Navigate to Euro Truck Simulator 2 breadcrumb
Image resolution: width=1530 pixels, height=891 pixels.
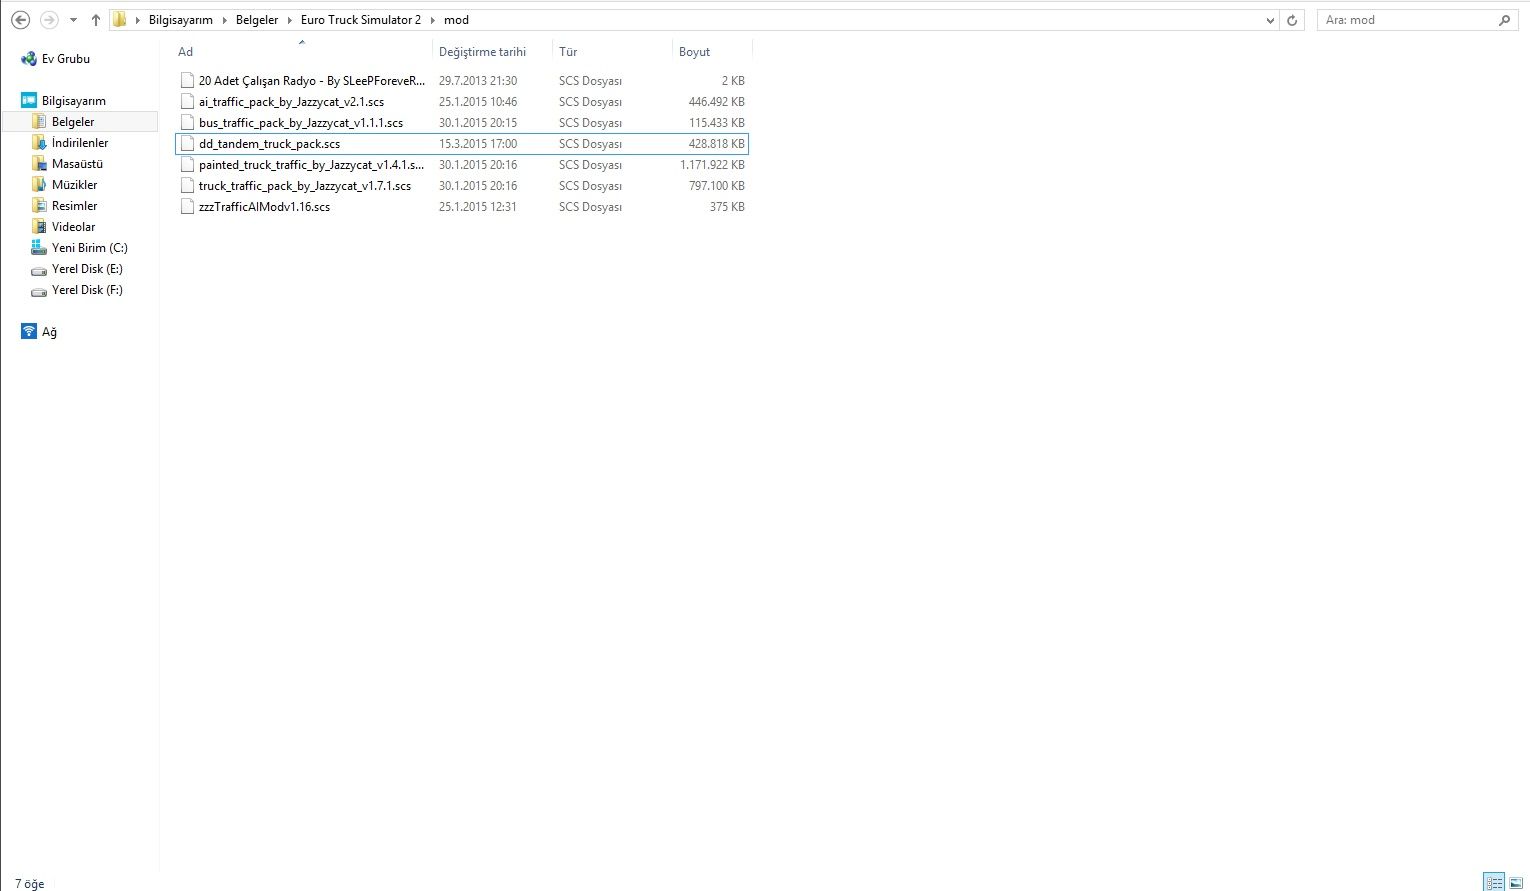click(x=361, y=20)
